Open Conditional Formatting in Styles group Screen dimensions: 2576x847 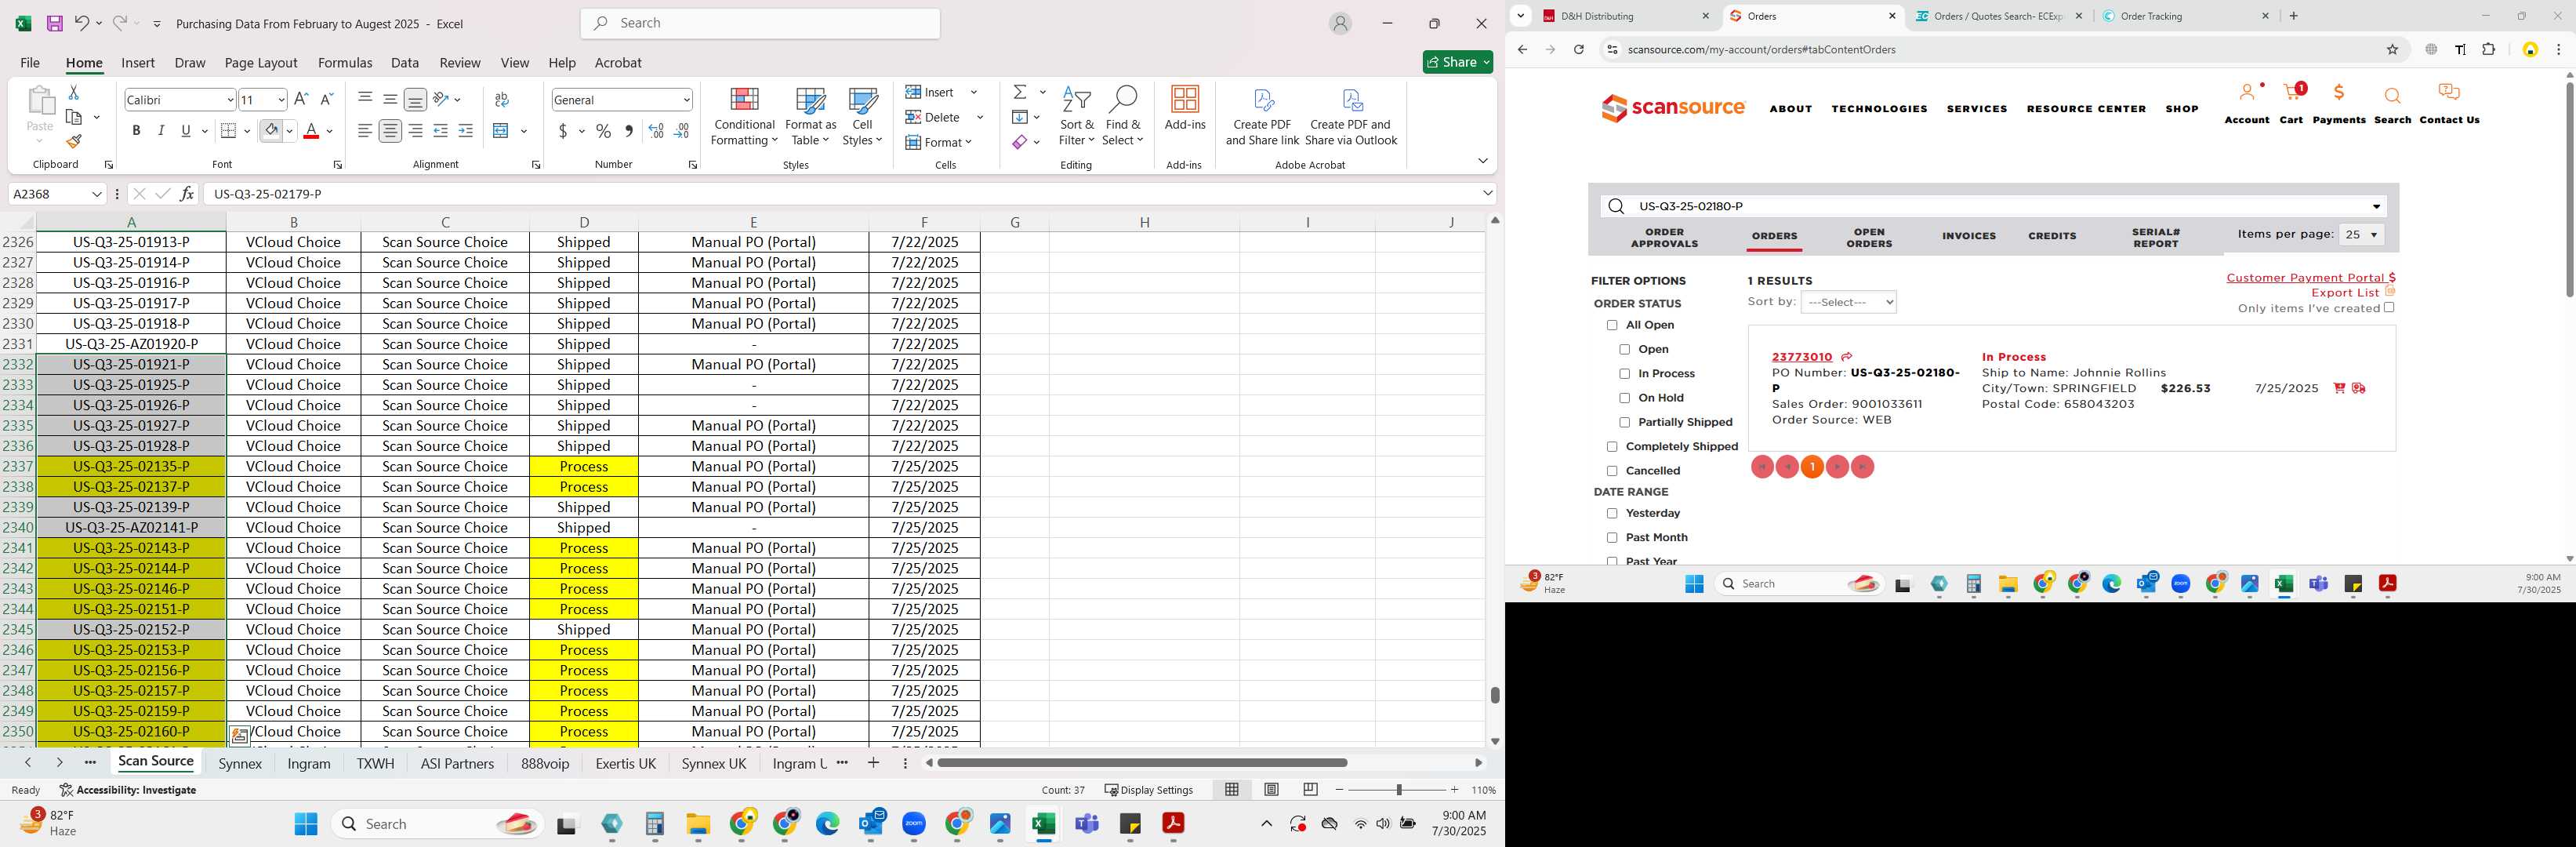point(744,117)
